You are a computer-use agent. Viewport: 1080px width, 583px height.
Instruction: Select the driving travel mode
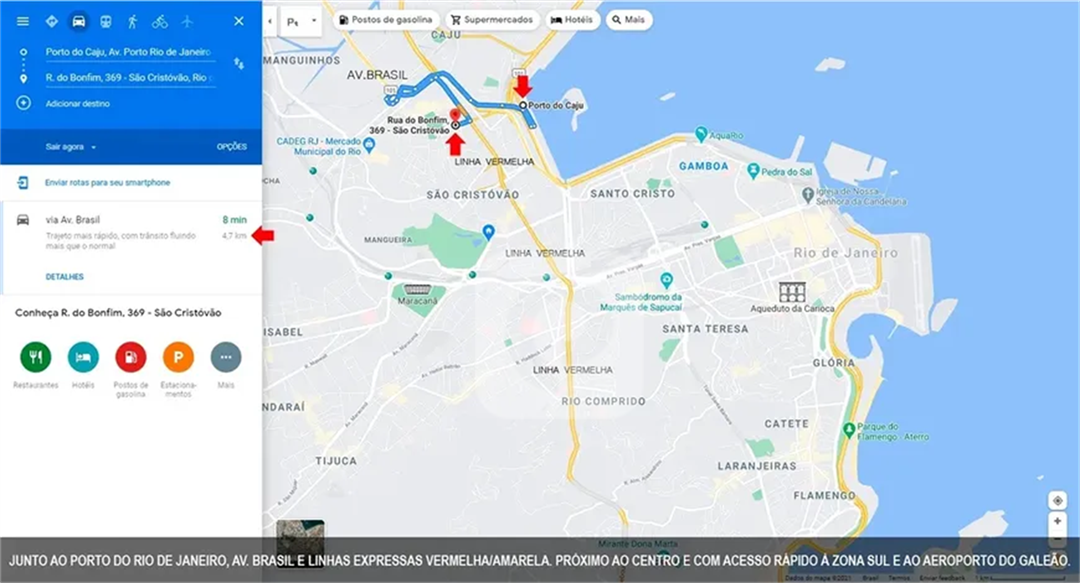pos(79,21)
